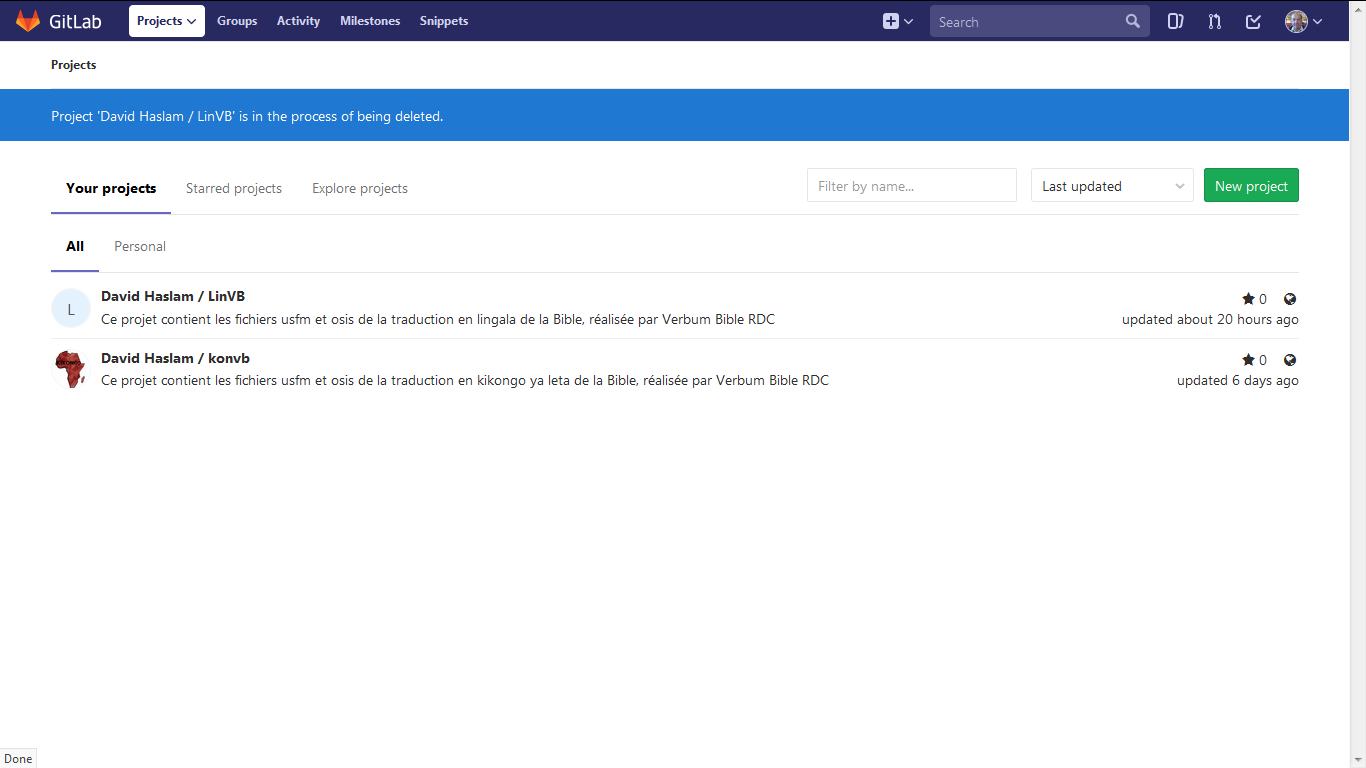Click the konvb kikongo description text
The height and width of the screenshot is (768, 1366).
[465, 381]
